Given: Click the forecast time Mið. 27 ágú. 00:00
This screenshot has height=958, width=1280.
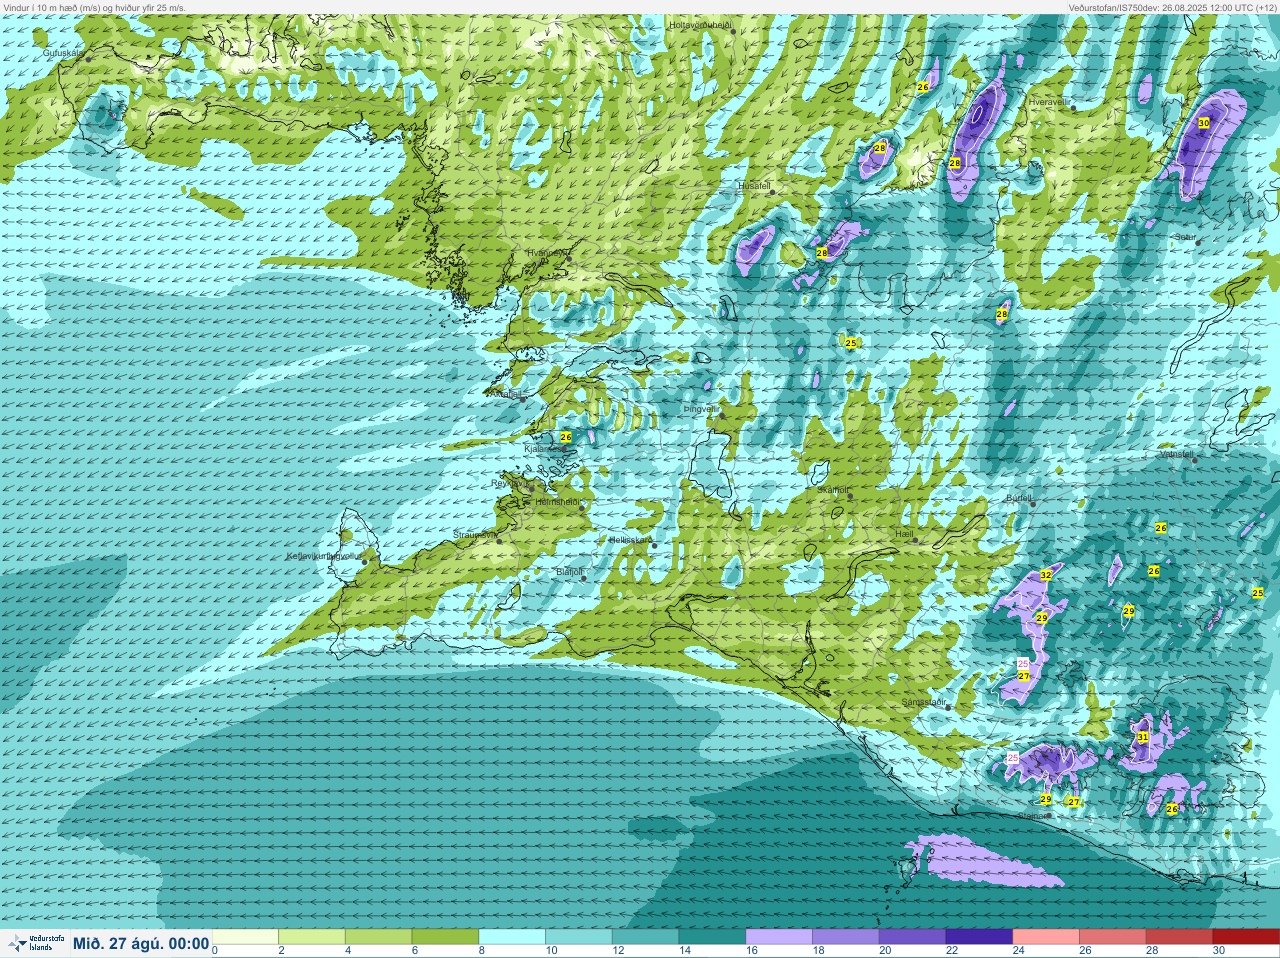Looking at the screenshot, I should coord(141,944).
